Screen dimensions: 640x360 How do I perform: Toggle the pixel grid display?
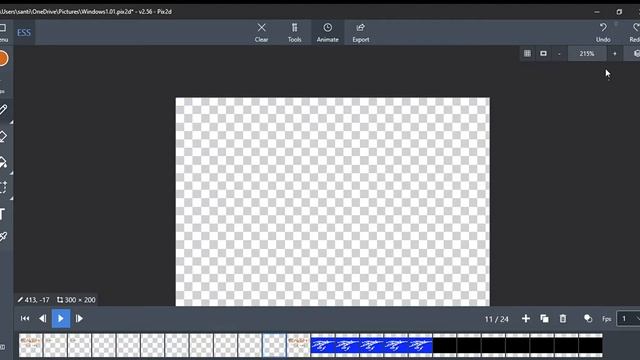point(527,53)
